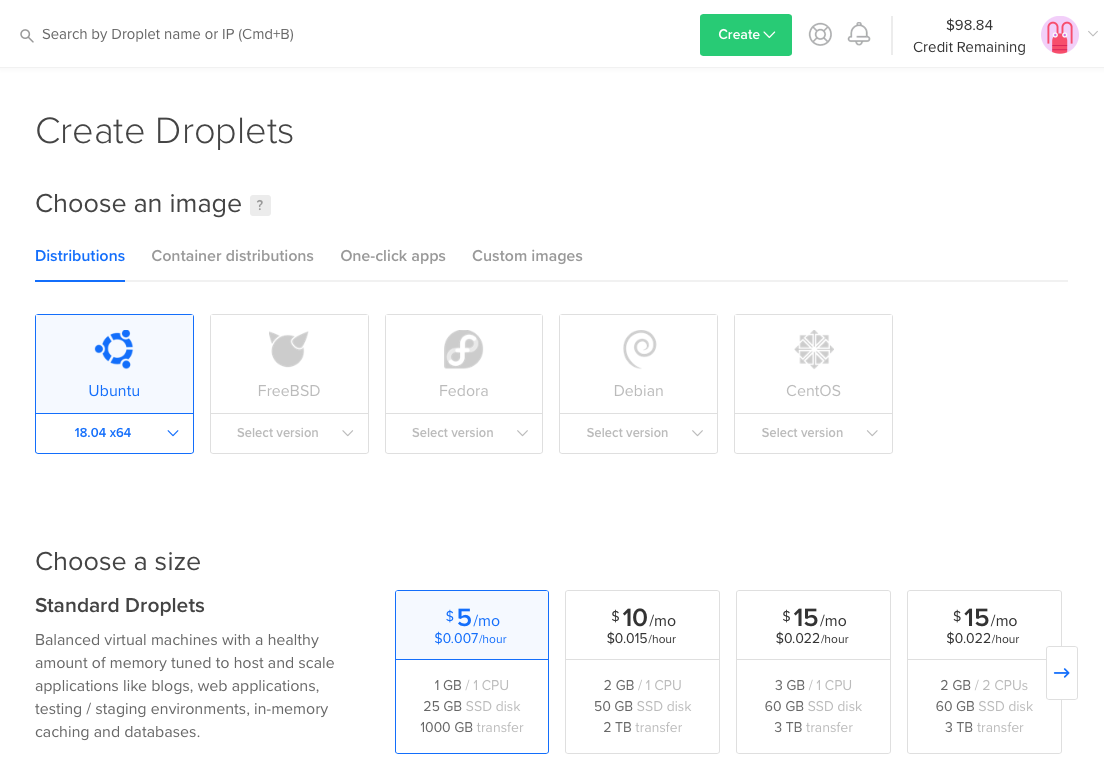Click the help question mark beside Choose an image
1104x771 pixels.
(260, 205)
